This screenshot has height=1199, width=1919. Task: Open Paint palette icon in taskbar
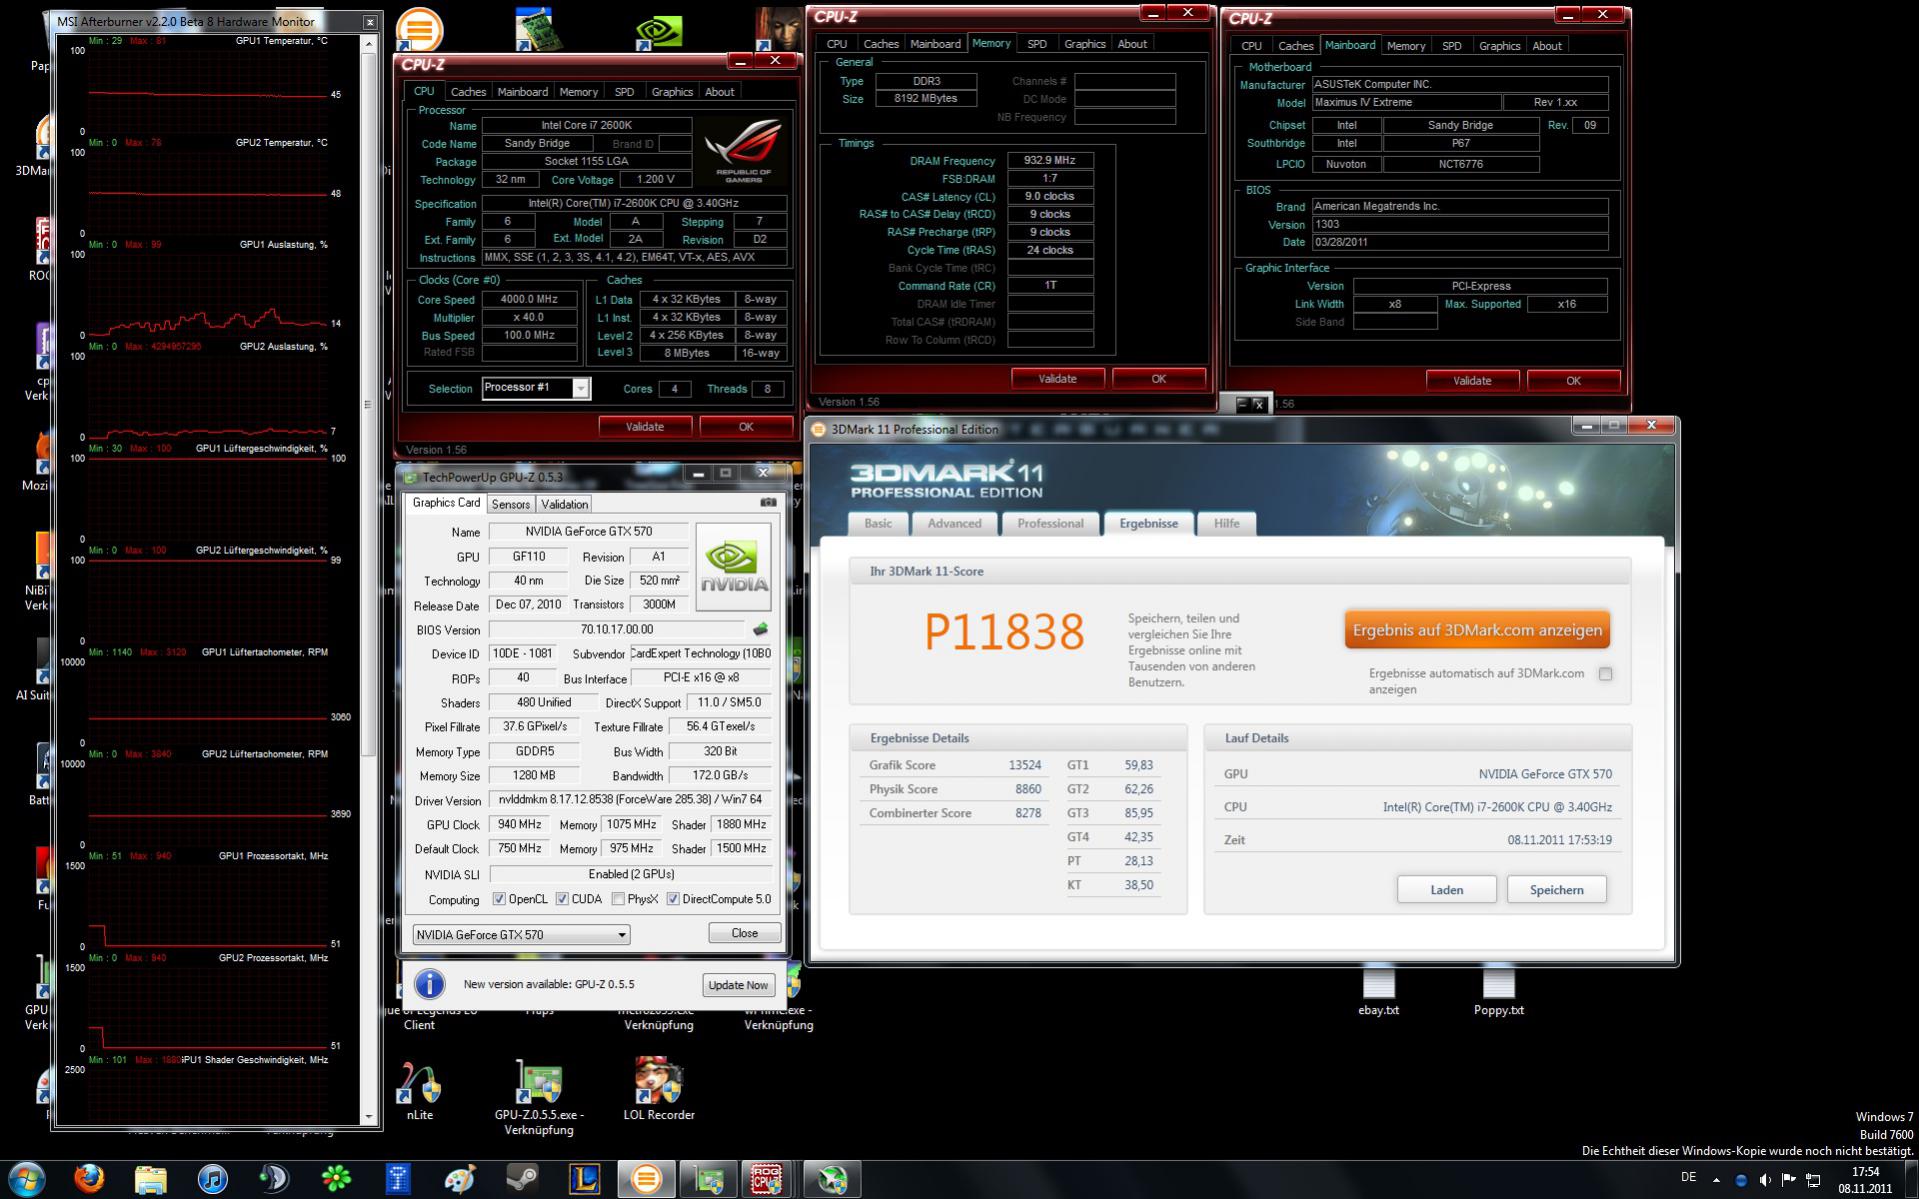(459, 1179)
